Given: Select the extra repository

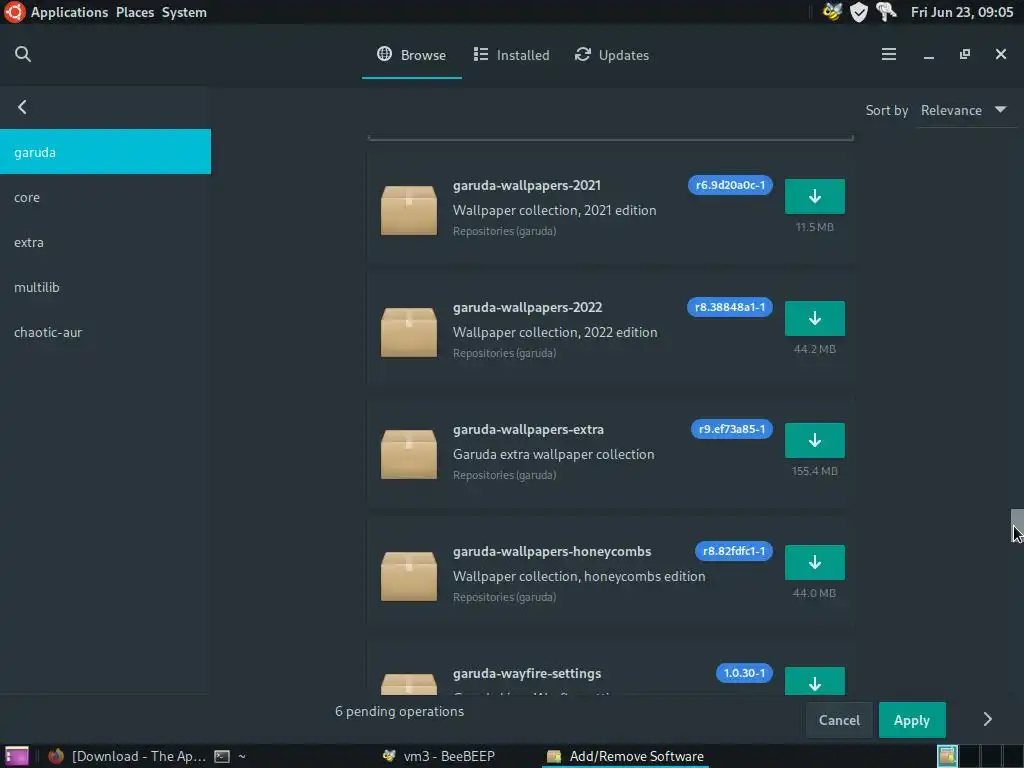Looking at the screenshot, I should (x=105, y=242).
